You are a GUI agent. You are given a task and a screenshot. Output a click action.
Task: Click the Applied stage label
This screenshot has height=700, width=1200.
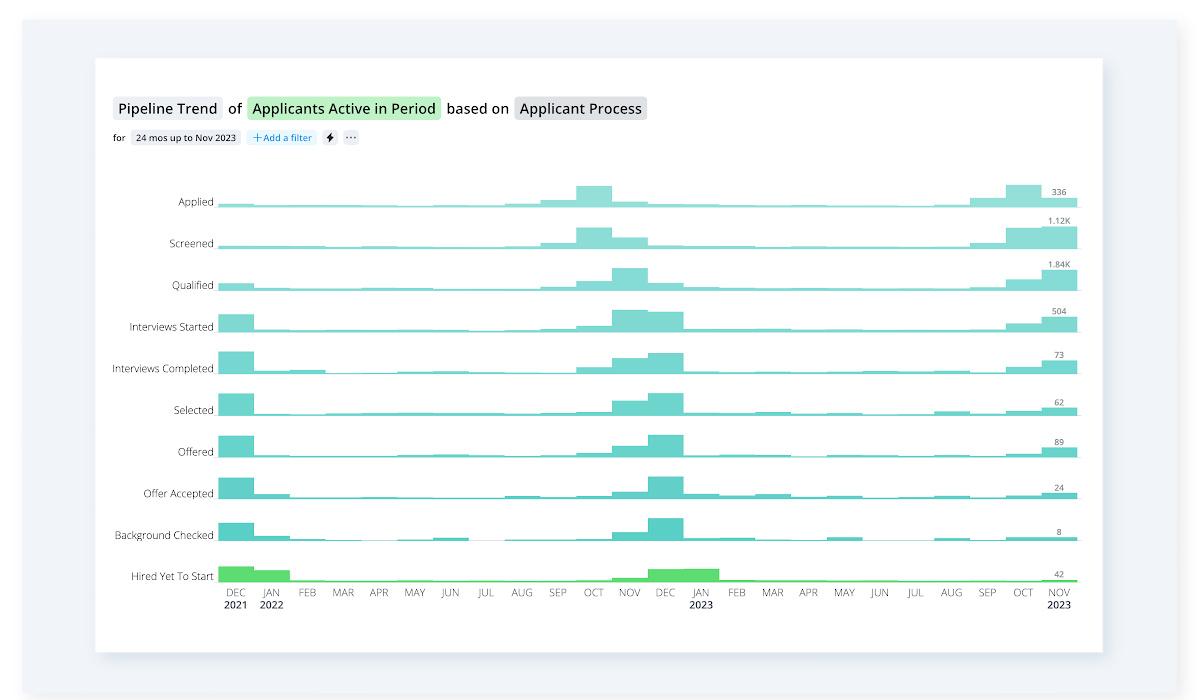[x=196, y=202]
